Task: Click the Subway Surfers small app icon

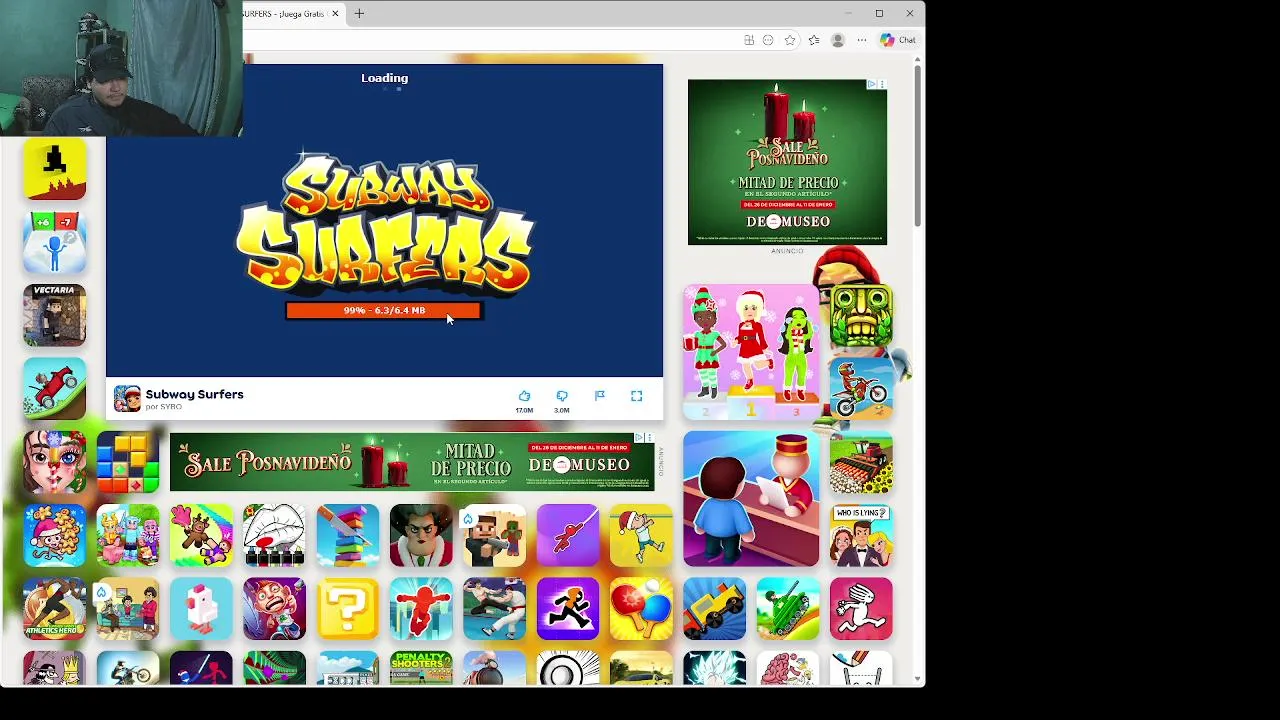Action: coord(127,398)
